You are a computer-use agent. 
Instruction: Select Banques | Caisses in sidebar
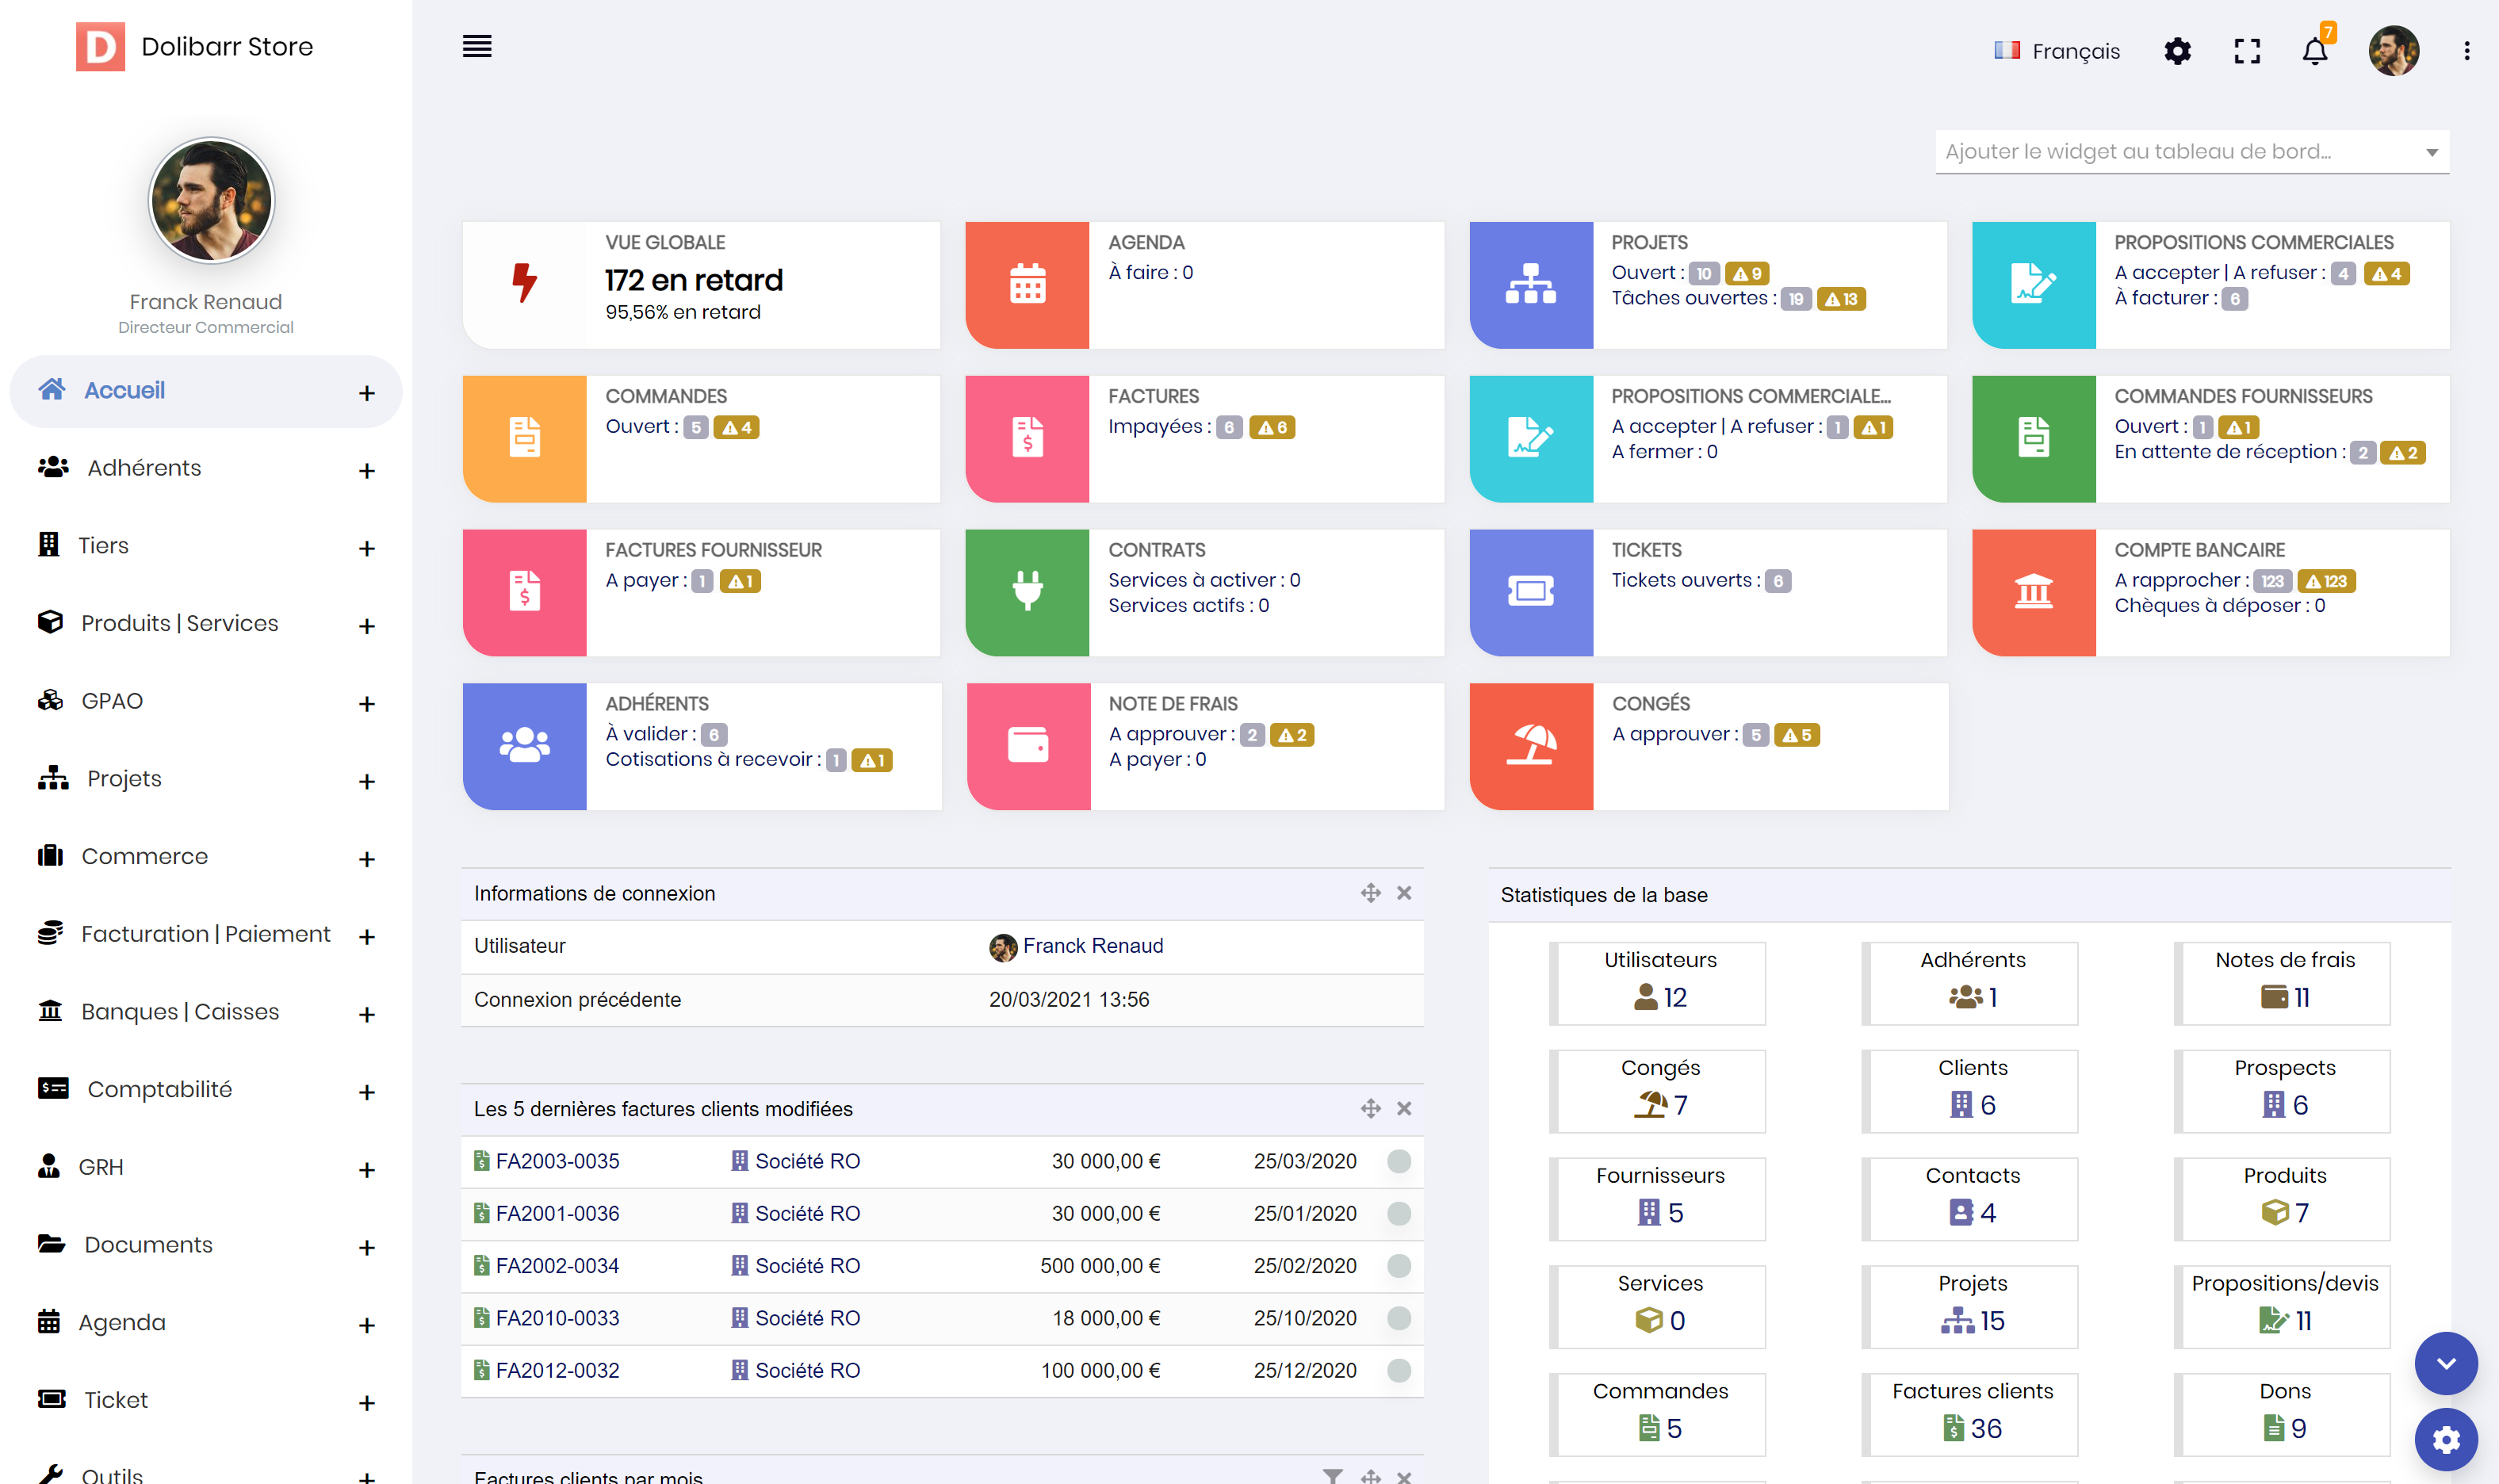pyautogui.click(x=179, y=1011)
